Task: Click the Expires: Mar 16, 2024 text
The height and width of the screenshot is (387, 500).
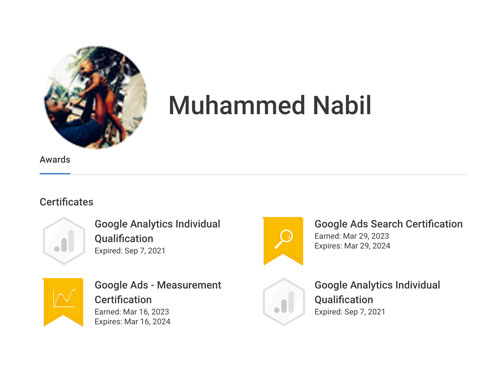Action: point(132,322)
